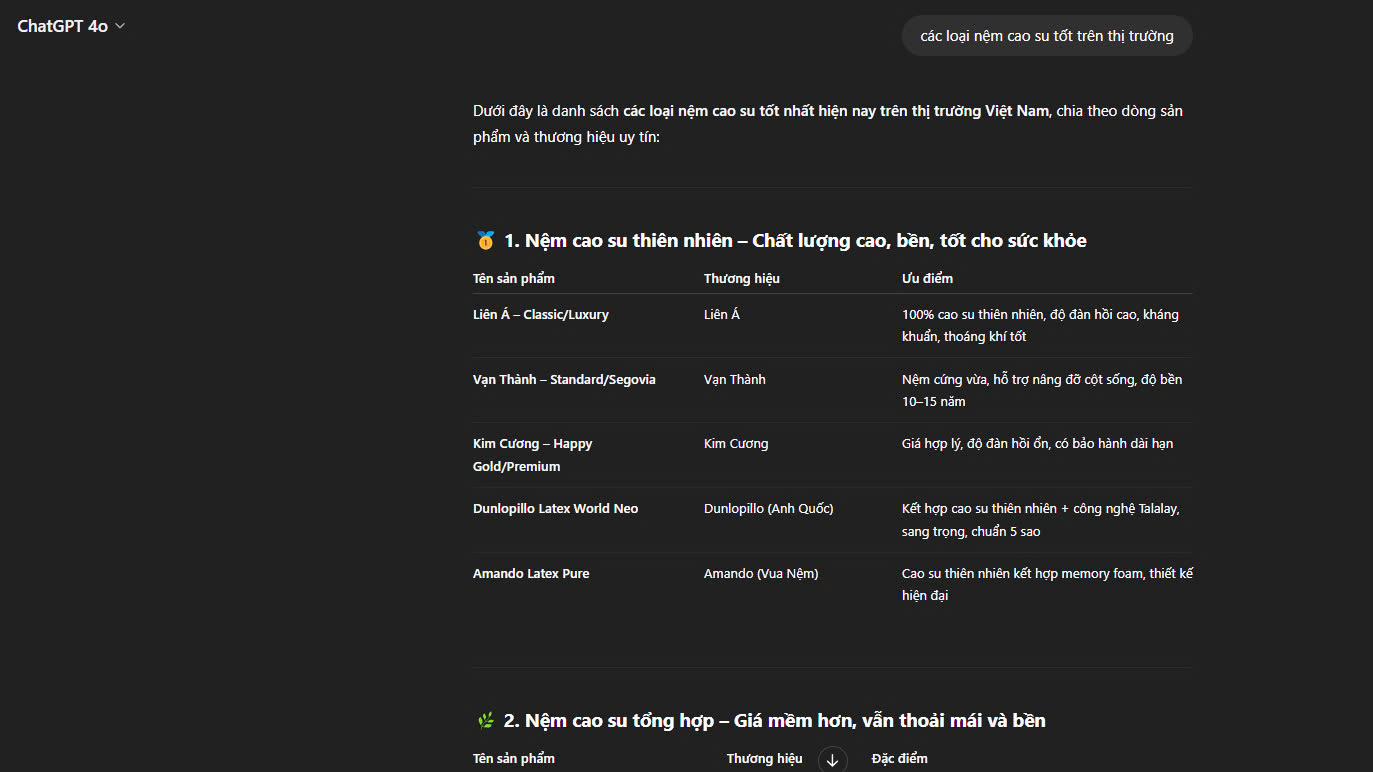Click heading "2. Nệm cao su tổng hợp"
The width and height of the screenshot is (1373, 772).
point(775,720)
